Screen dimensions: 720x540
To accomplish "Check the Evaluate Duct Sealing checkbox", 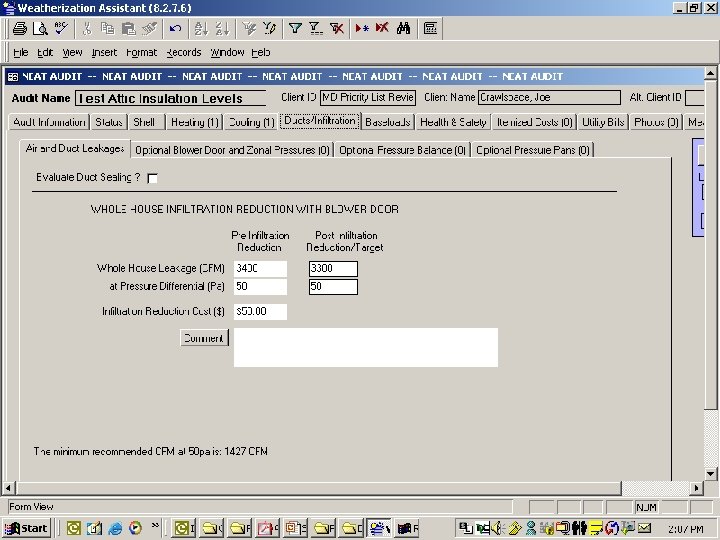I will click(x=152, y=178).
